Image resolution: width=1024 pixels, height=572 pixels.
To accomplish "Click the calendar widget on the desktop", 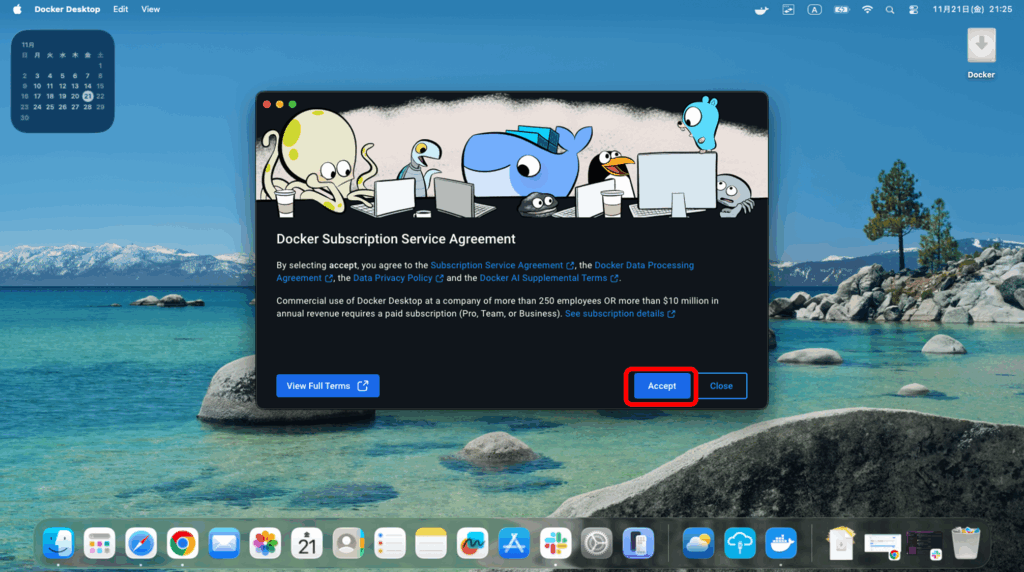I will [x=62, y=81].
